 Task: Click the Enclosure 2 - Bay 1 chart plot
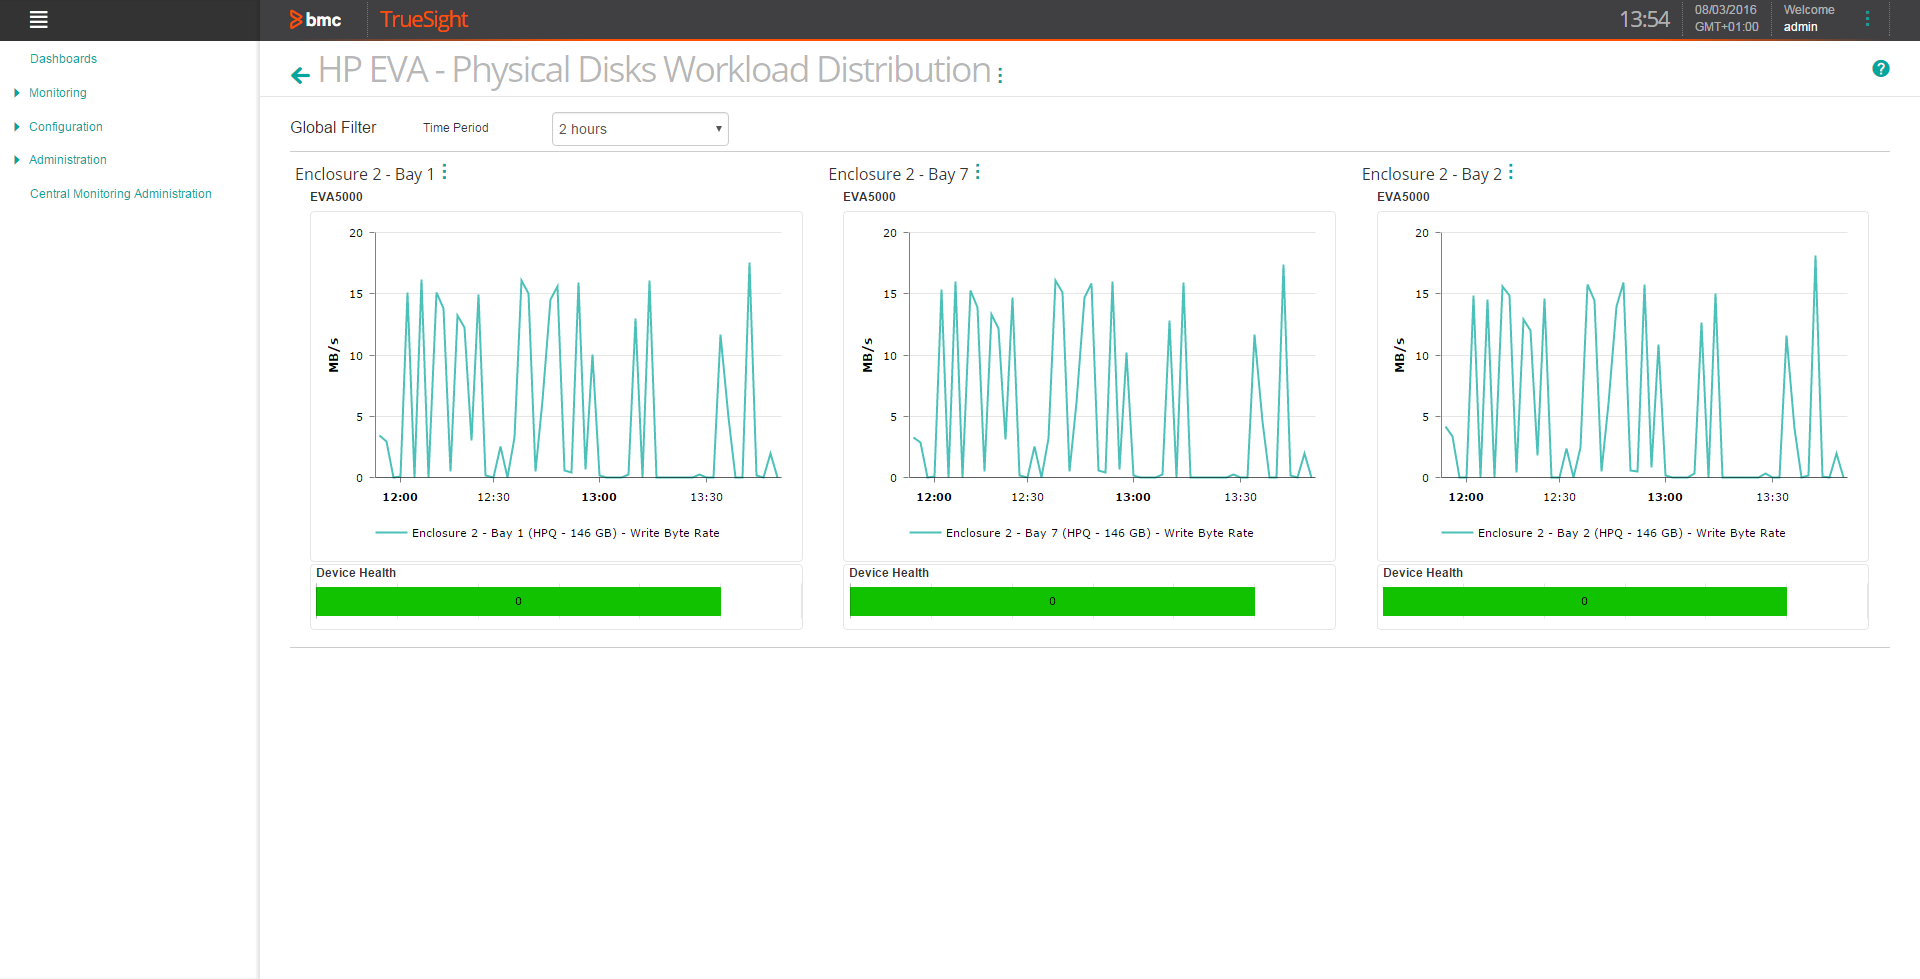pyautogui.click(x=578, y=356)
